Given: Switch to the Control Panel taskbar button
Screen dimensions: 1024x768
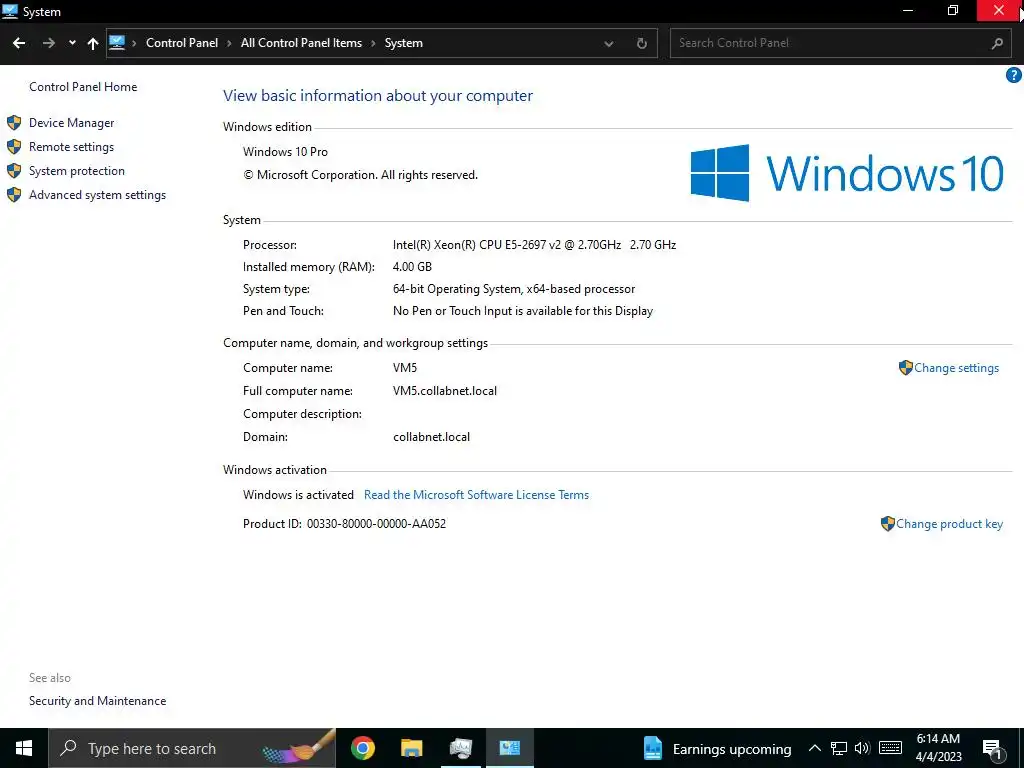Looking at the screenshot, I should [x=509, y=748].
